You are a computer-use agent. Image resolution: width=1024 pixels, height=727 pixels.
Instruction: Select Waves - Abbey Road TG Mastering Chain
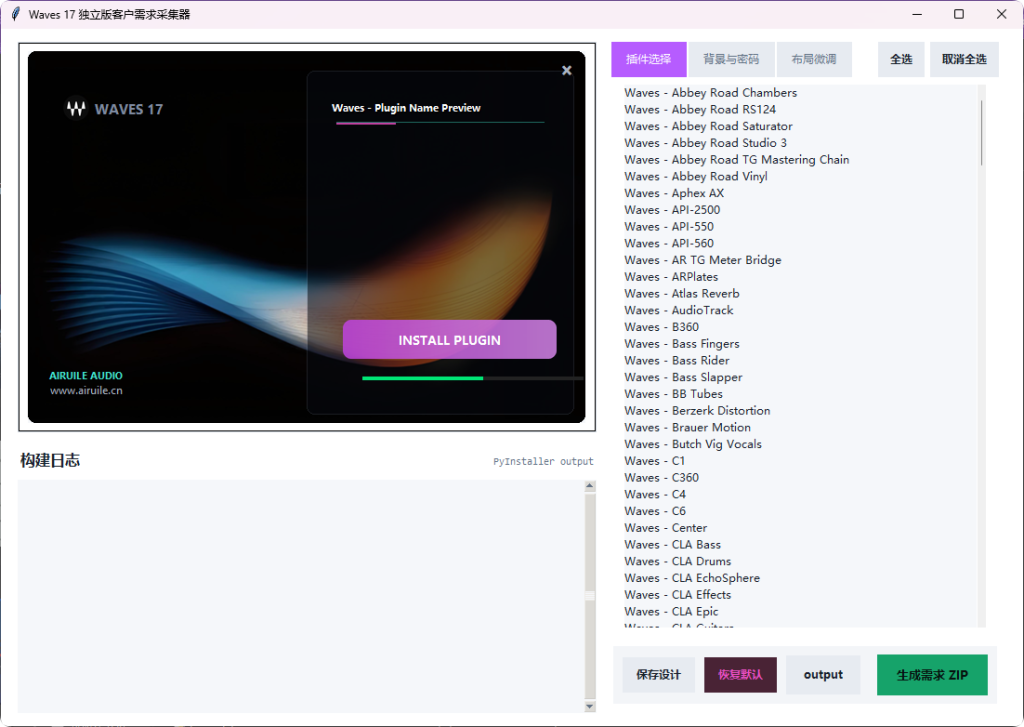[737, 160]
